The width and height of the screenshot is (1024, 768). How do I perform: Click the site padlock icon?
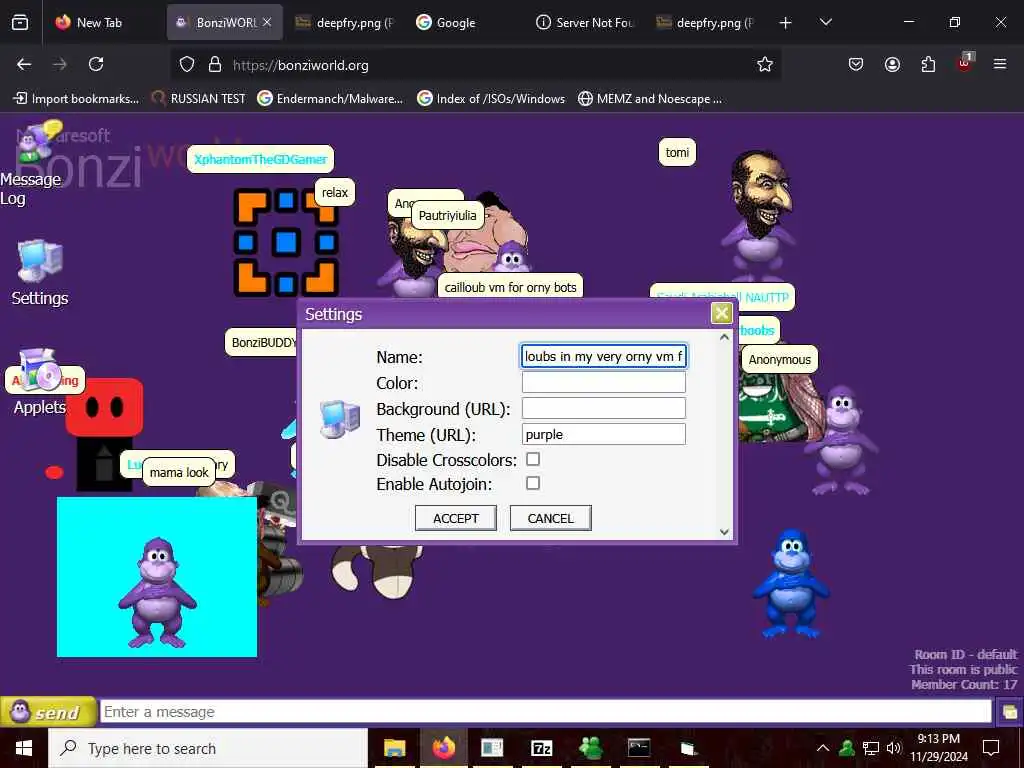tap(214, 65)
